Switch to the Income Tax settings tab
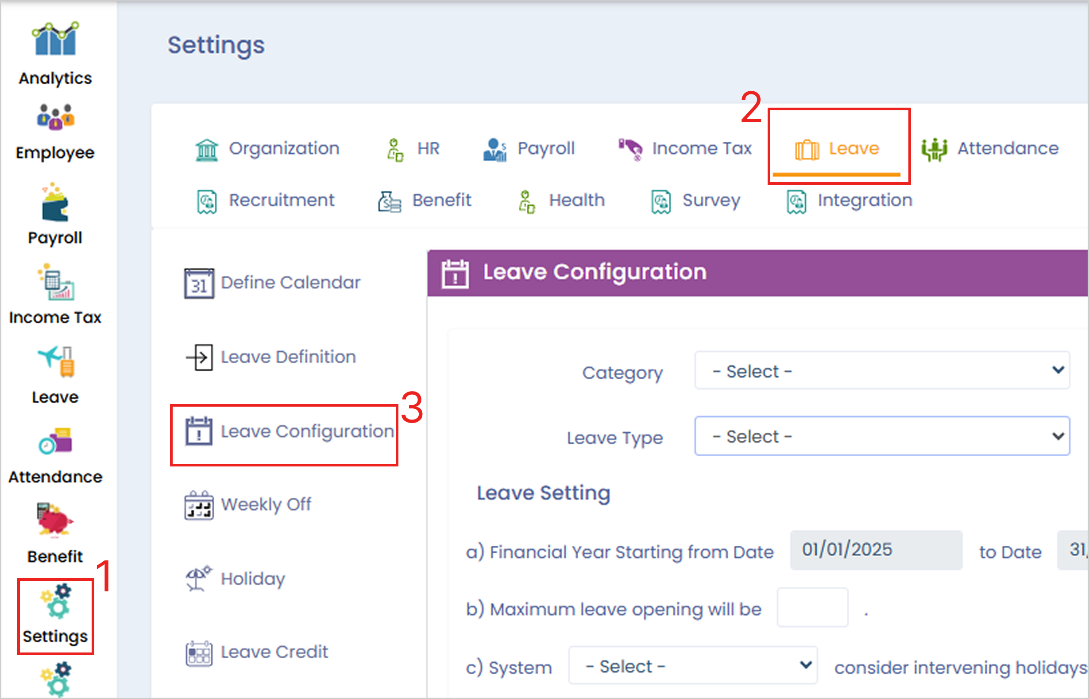Screen dimensions: 1089x699 coord(685,149)
